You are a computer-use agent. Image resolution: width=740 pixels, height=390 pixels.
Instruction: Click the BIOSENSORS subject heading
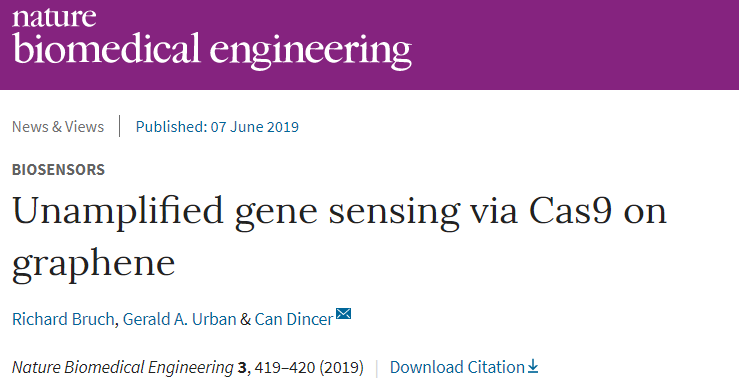[x=59, y=170]
